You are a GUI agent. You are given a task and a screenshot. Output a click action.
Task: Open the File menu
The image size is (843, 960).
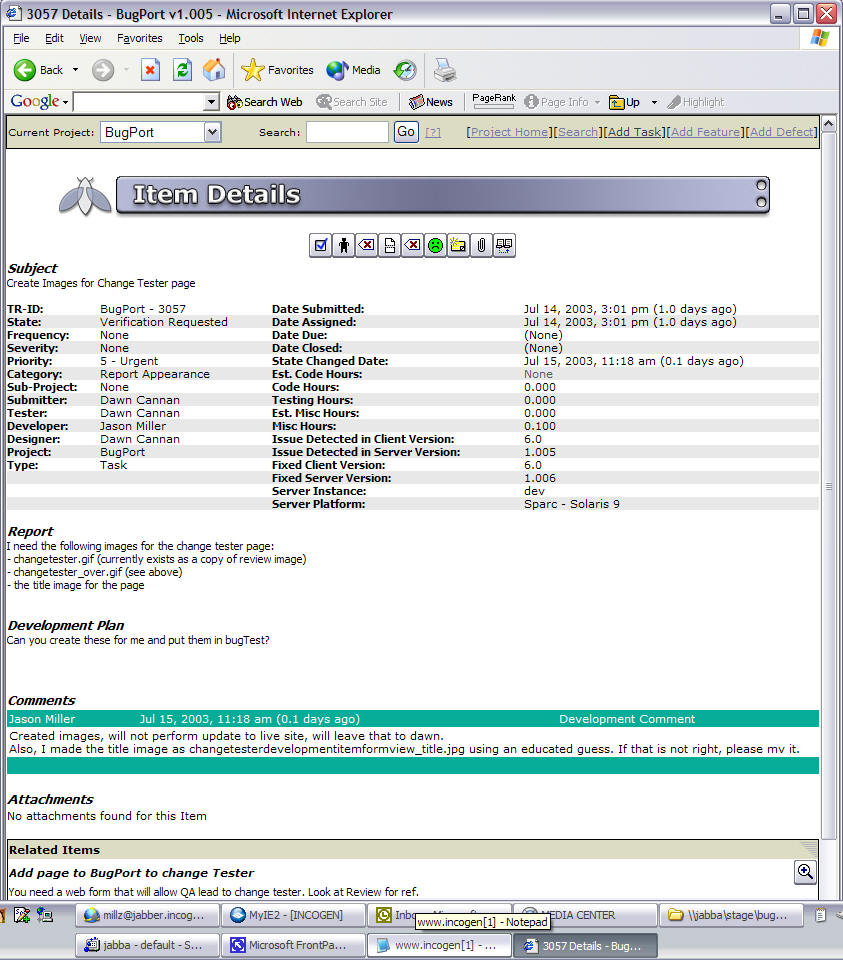[x=21, y=38]
